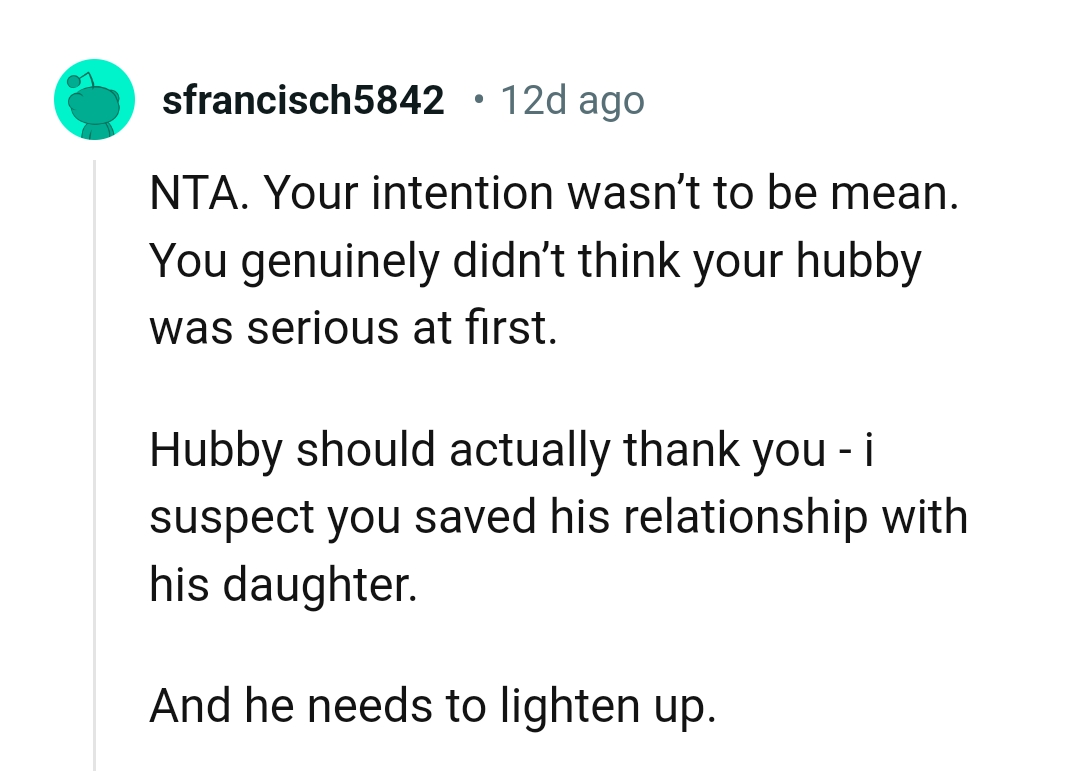Click the text "his daughter."

[x=282, y=584]
